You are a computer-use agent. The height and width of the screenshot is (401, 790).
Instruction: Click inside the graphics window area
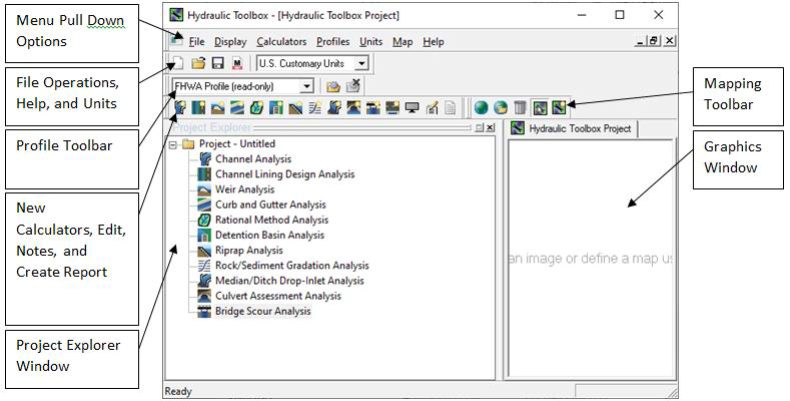pos(590,258)
